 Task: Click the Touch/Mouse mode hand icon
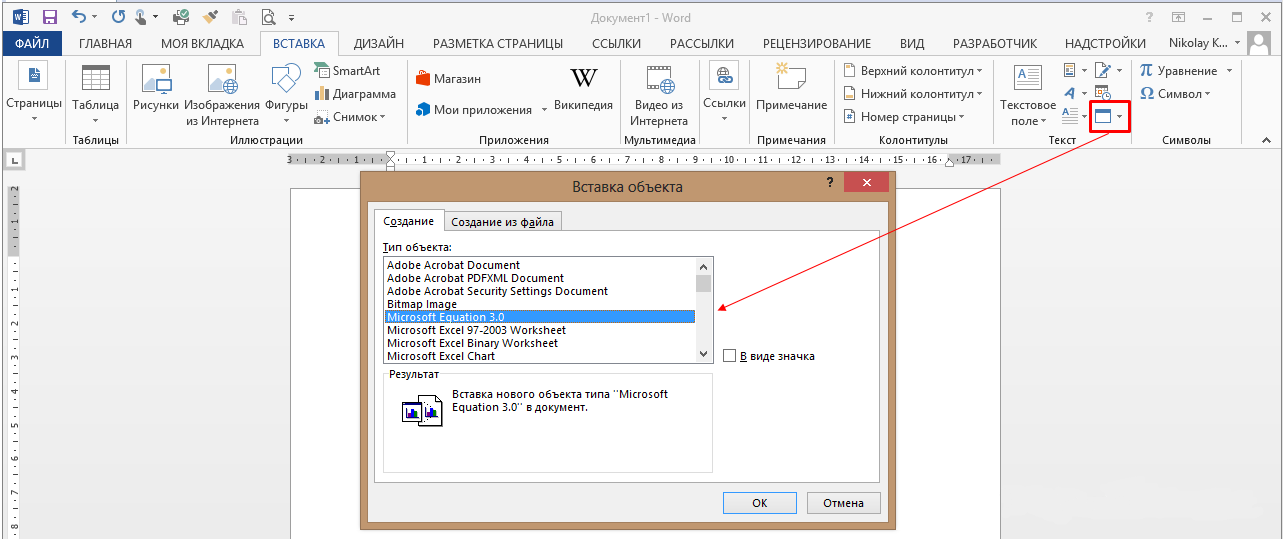(x=142, y=16)
